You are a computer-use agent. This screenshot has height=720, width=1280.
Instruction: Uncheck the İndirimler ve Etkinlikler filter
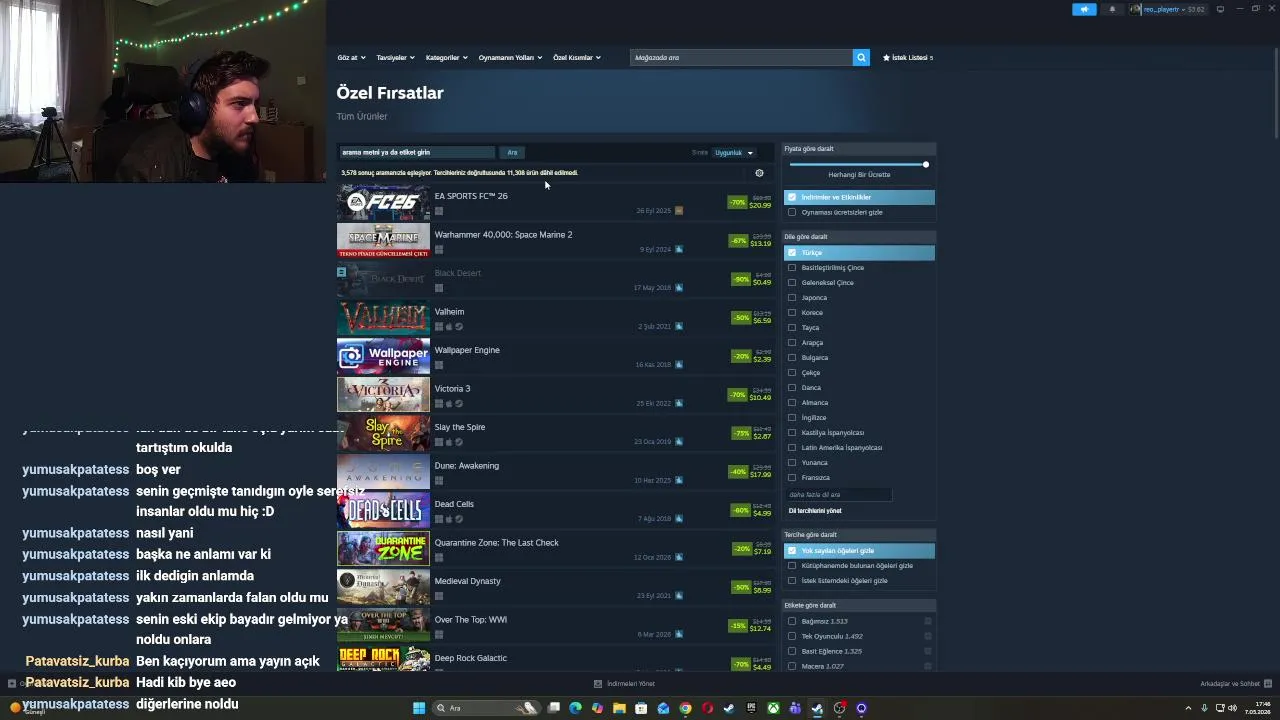(792, 197)
